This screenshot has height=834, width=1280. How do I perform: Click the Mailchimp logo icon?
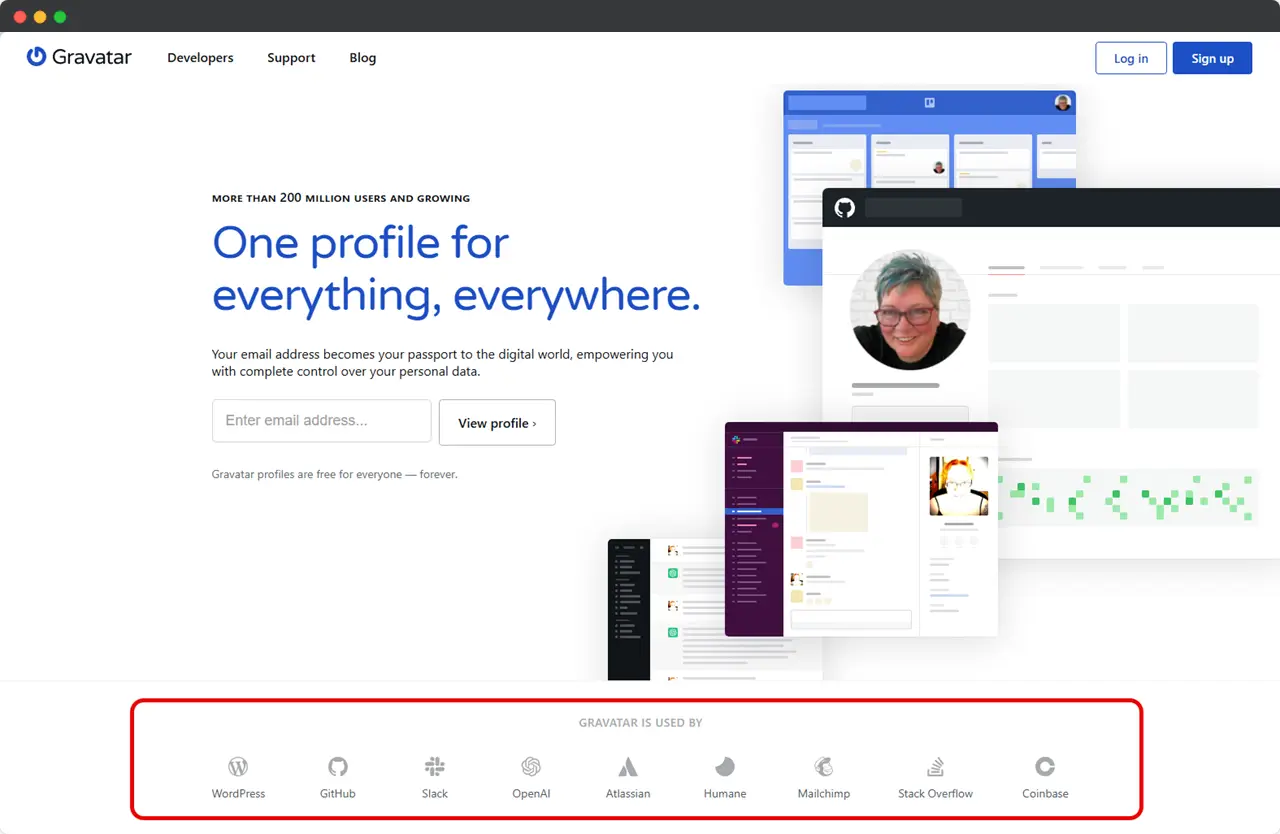point(824,767)
